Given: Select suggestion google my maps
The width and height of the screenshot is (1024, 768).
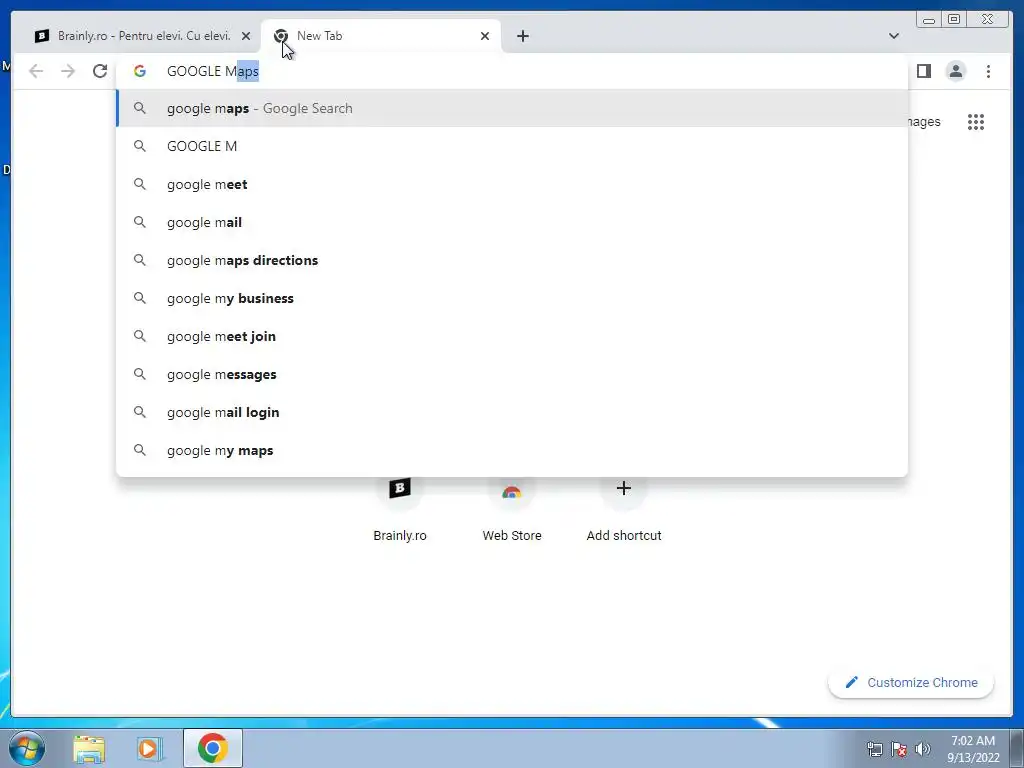Looking at the screenshot, I should click(512, 450).
